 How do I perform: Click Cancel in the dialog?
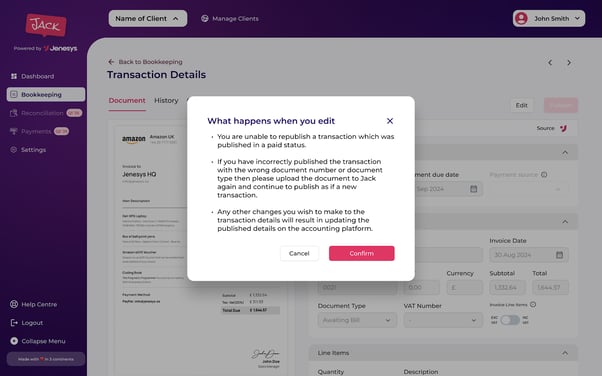point(299,253)
